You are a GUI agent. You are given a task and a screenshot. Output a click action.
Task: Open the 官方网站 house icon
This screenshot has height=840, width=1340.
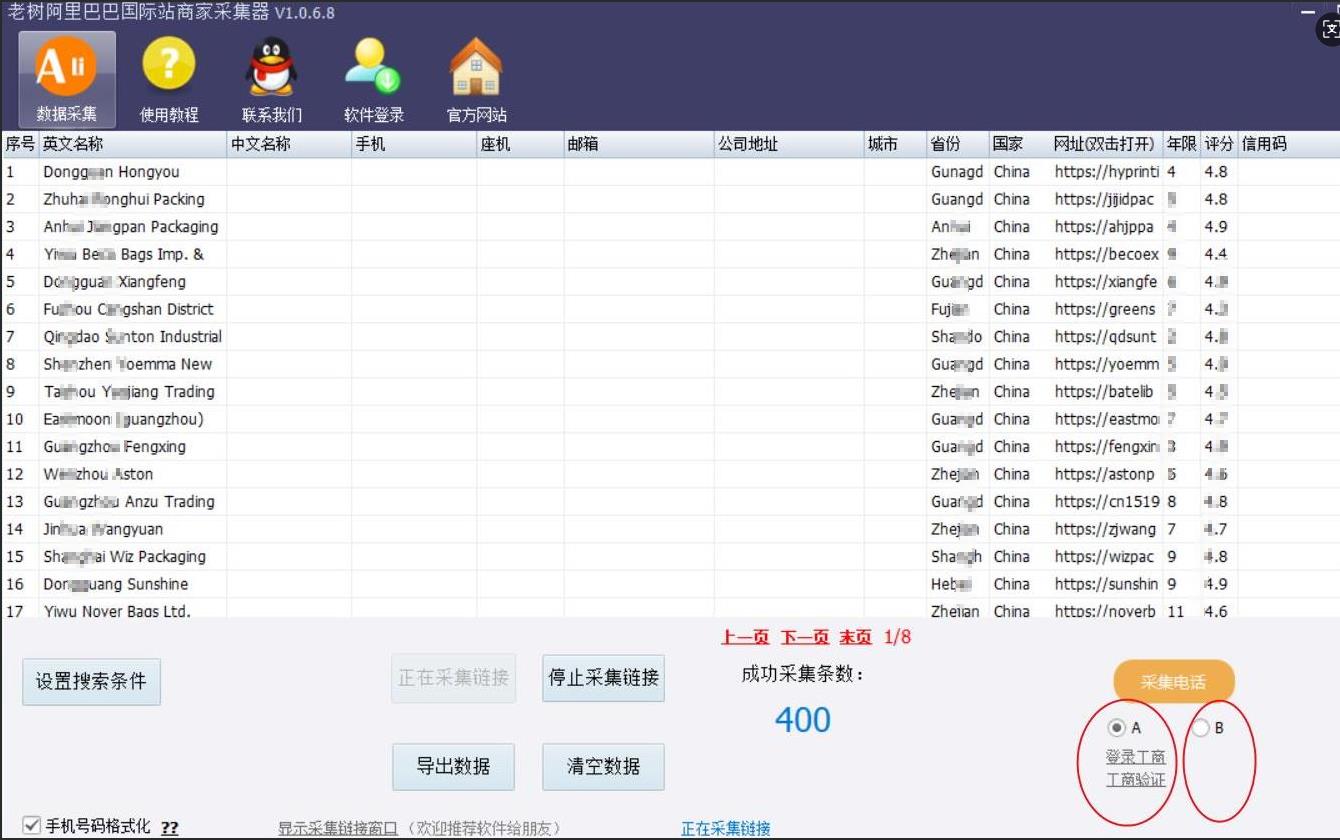[x=476, y=77]
